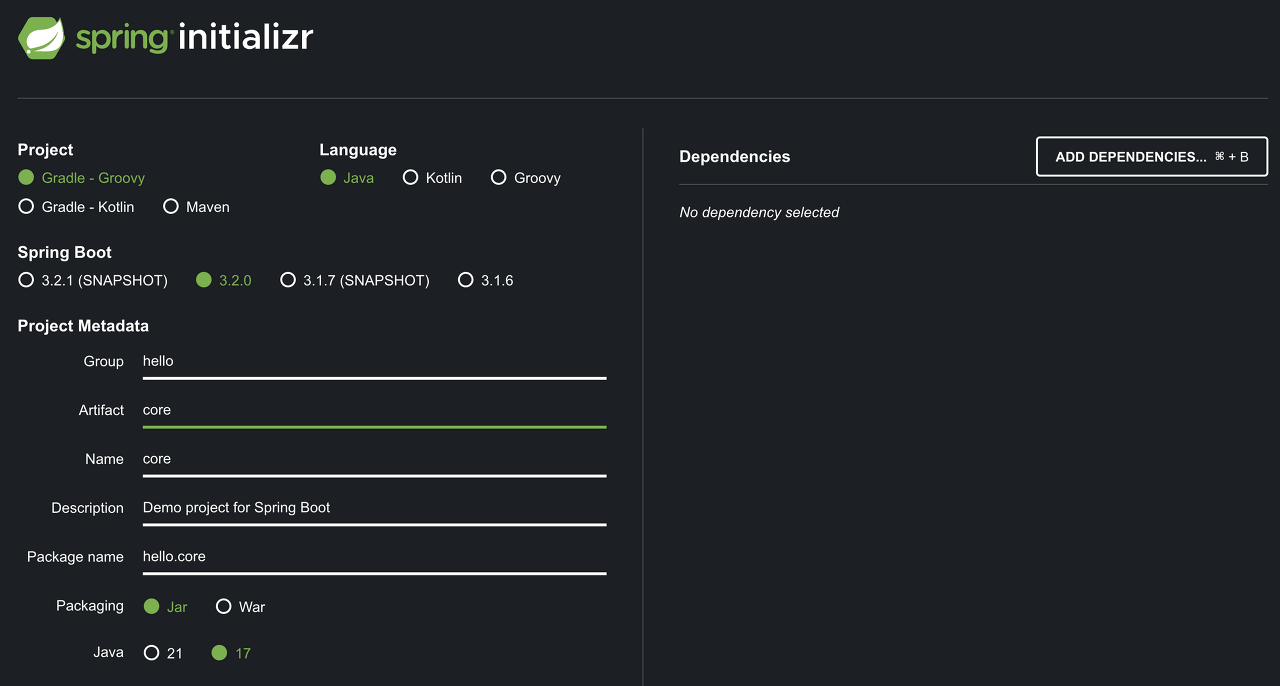Select Gradle - Kotlin project type
The width and height of the screenshot is (1280, 686).
coord(76,207)
